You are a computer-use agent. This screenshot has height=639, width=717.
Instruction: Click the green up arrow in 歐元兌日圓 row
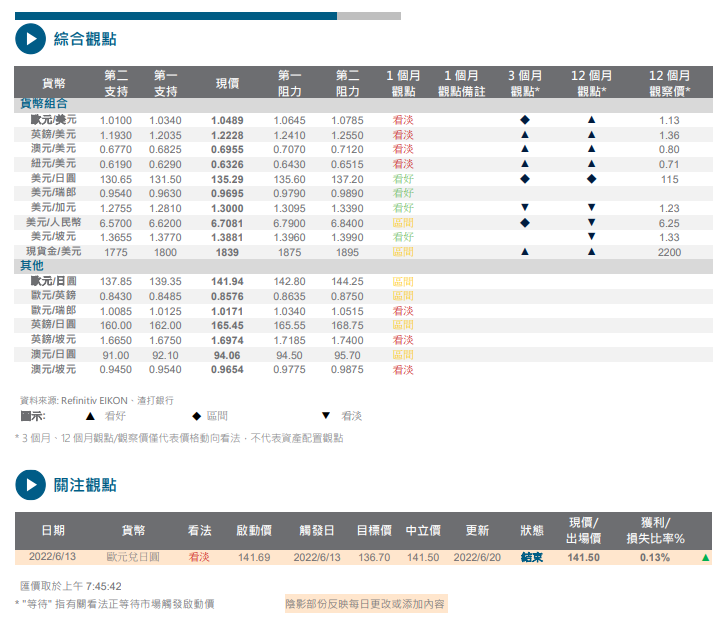[706, 557]
